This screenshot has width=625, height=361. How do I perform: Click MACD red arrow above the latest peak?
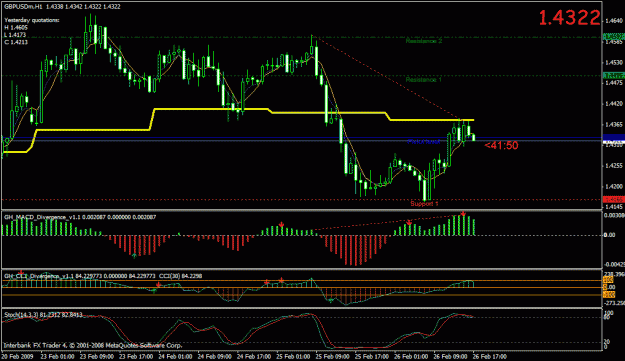[463, 214]
